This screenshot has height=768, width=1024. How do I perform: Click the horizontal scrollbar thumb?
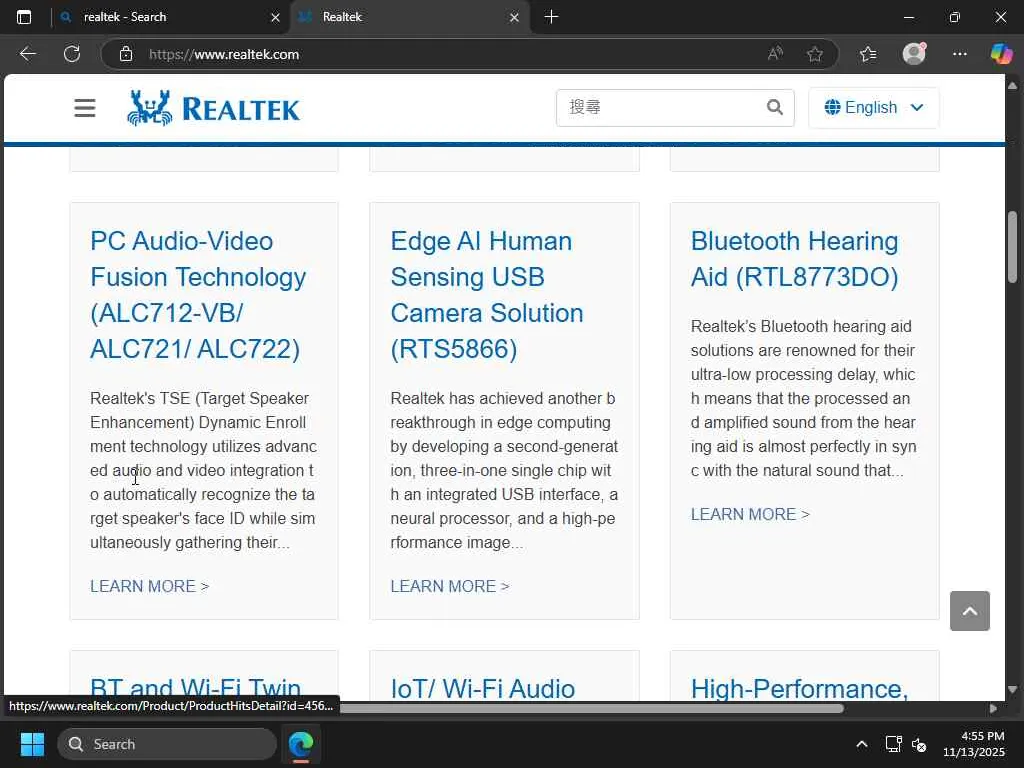[x=591, y=708]
